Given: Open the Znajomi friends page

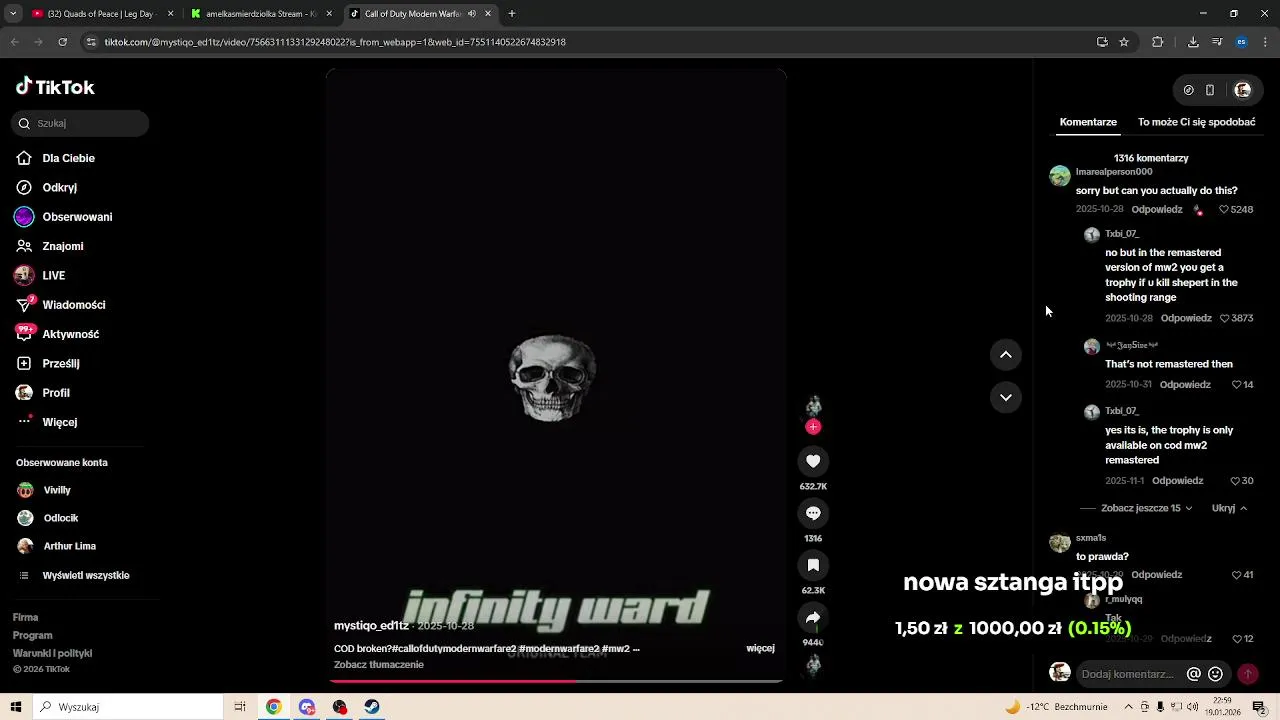Looking at the screenshot, I should pyautogui.click(x=50, y=246).
